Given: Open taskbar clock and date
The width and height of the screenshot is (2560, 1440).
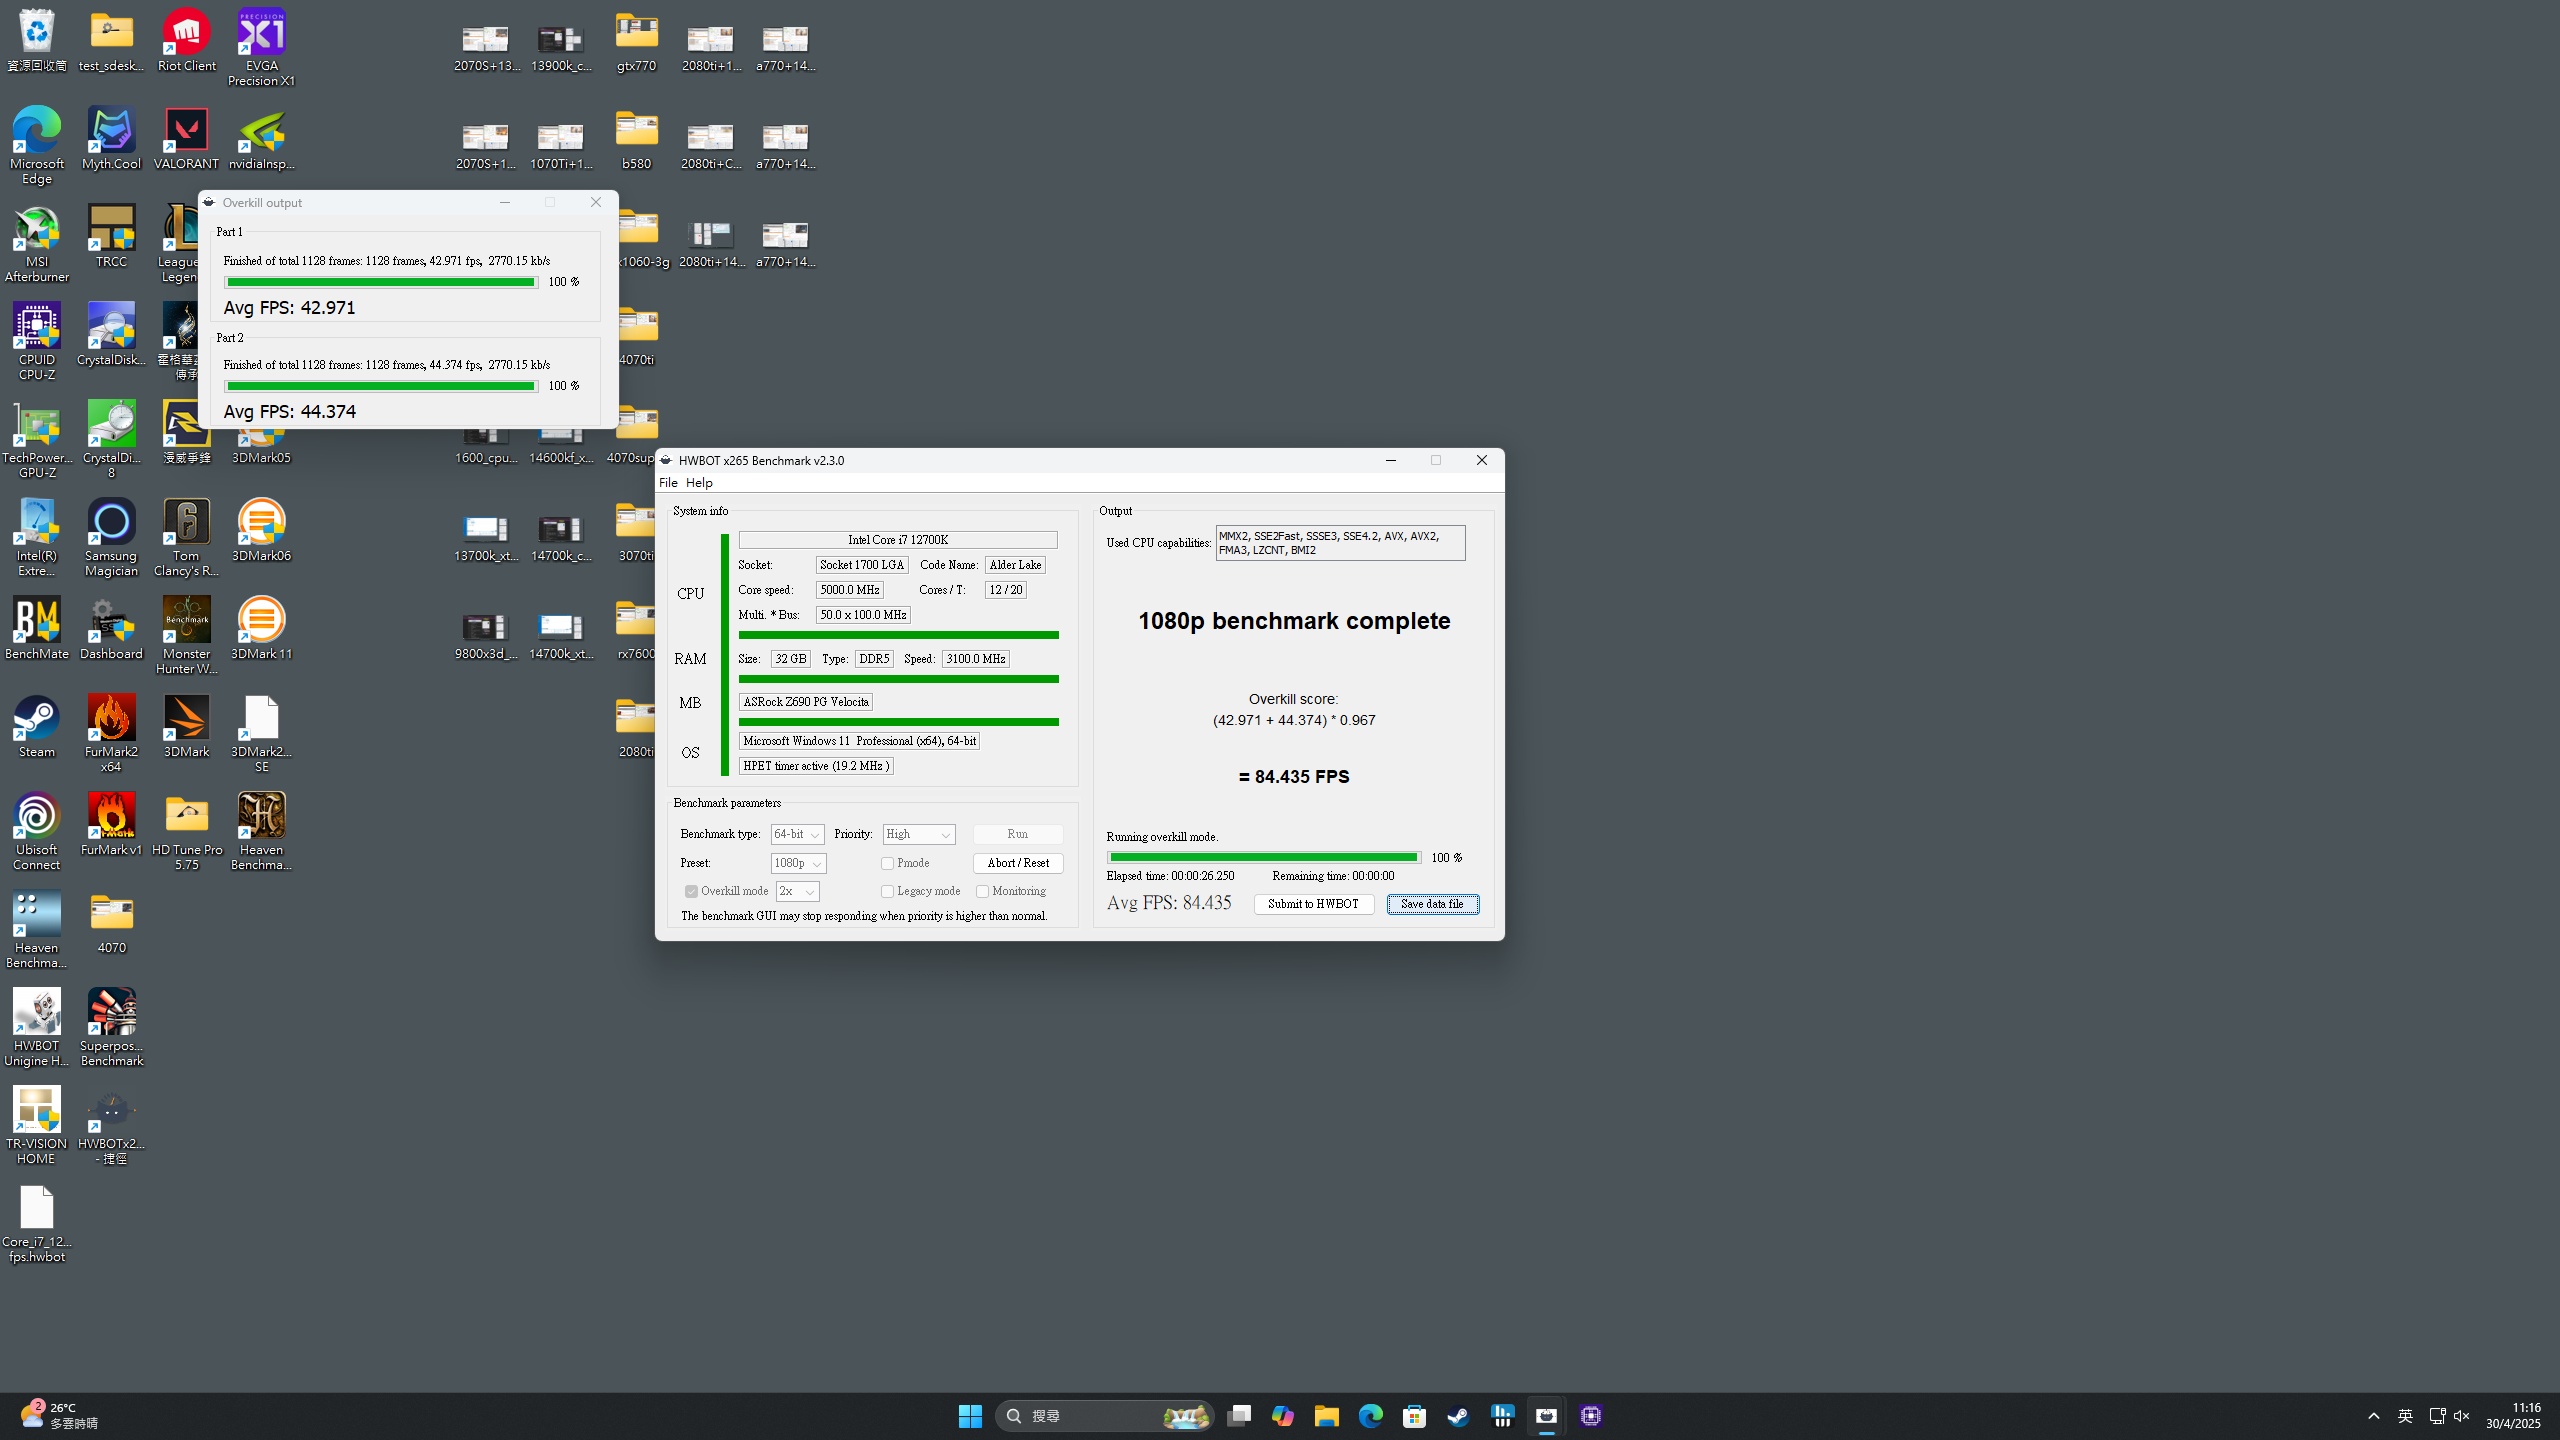Looking at the screenshot, I should 2513,1416.
